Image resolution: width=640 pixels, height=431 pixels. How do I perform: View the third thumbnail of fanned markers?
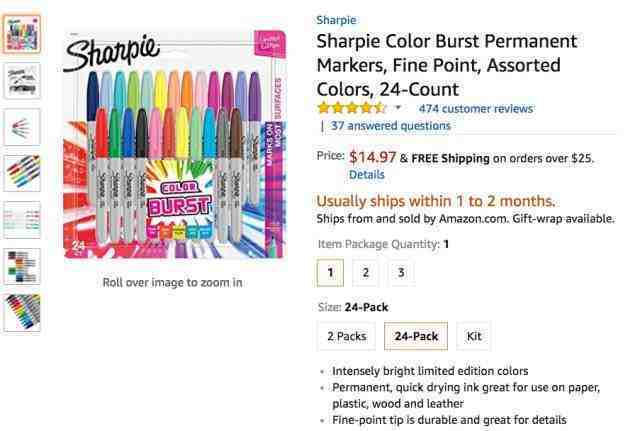point(21,127)
